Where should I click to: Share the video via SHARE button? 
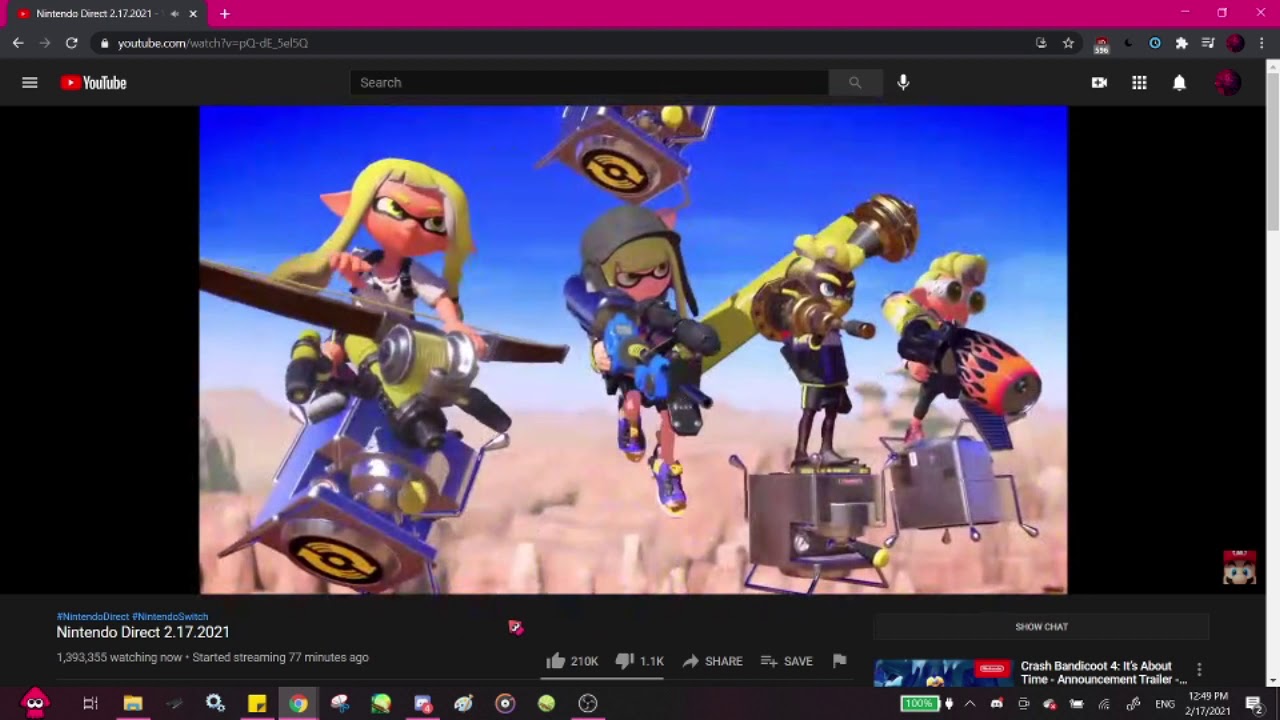712,661
